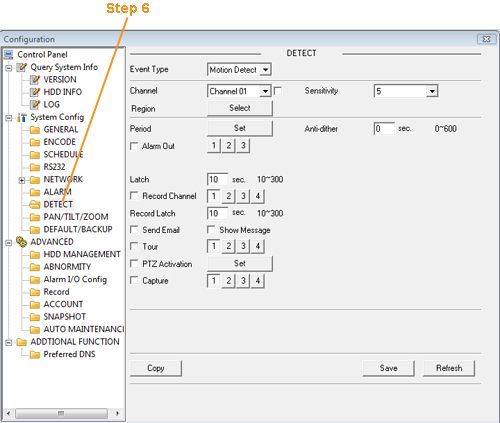Click the Save button
The image size is (500, 423).
(389, 368)
